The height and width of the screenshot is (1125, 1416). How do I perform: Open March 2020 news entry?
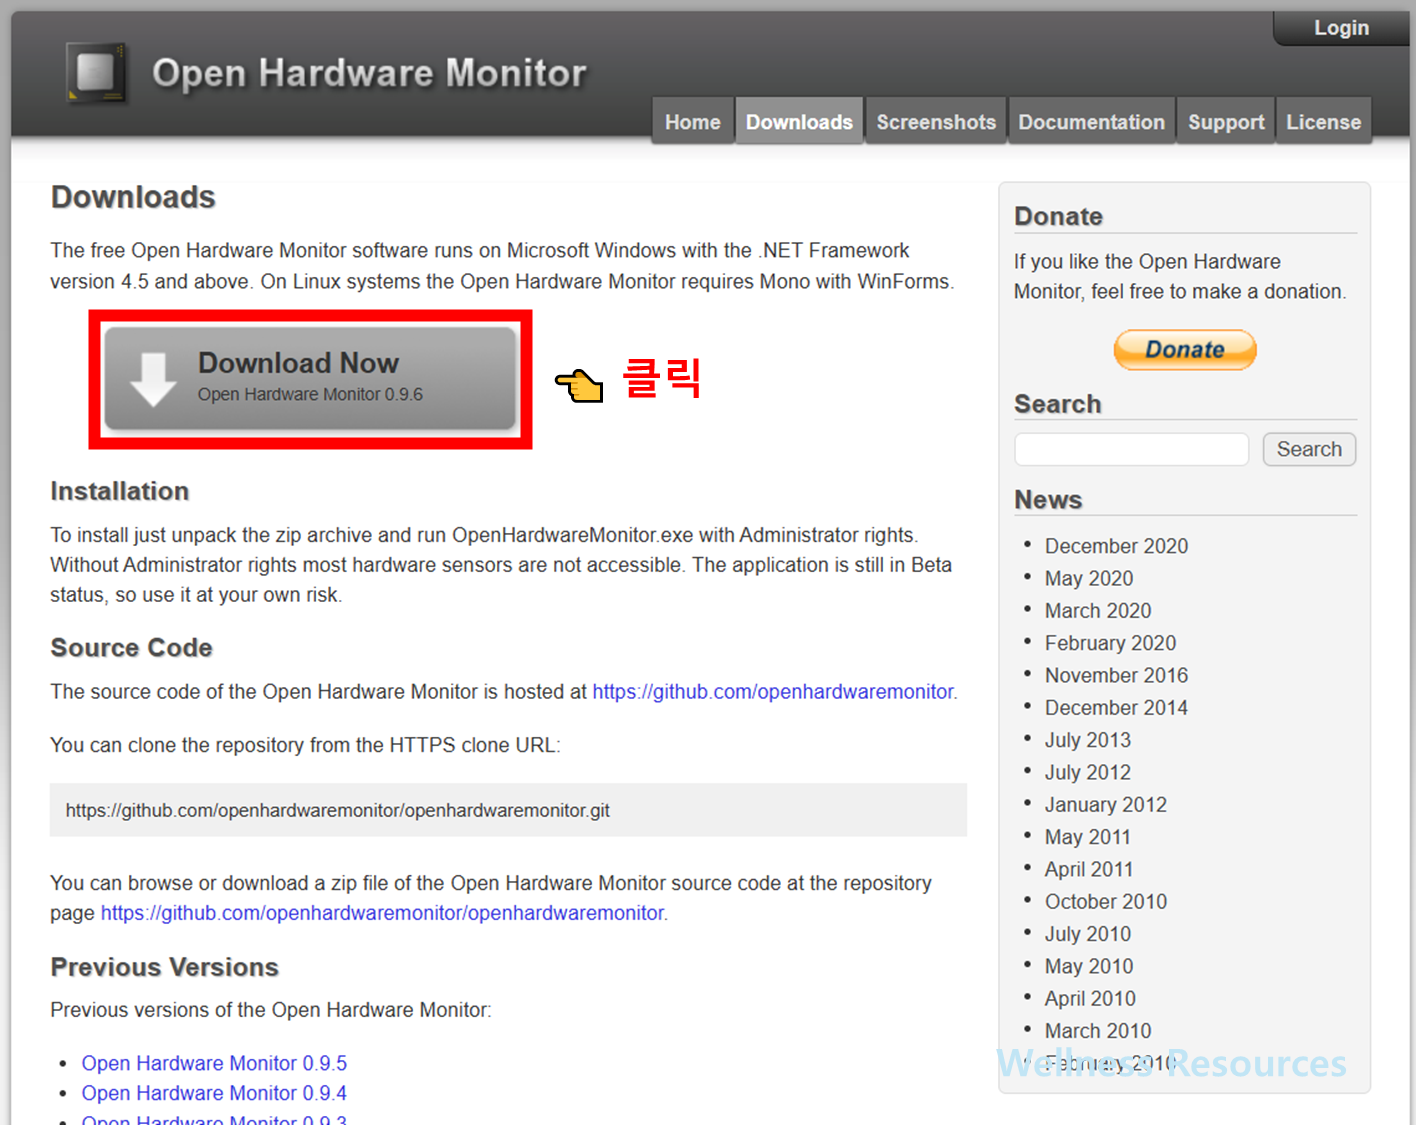point(1098,610)
